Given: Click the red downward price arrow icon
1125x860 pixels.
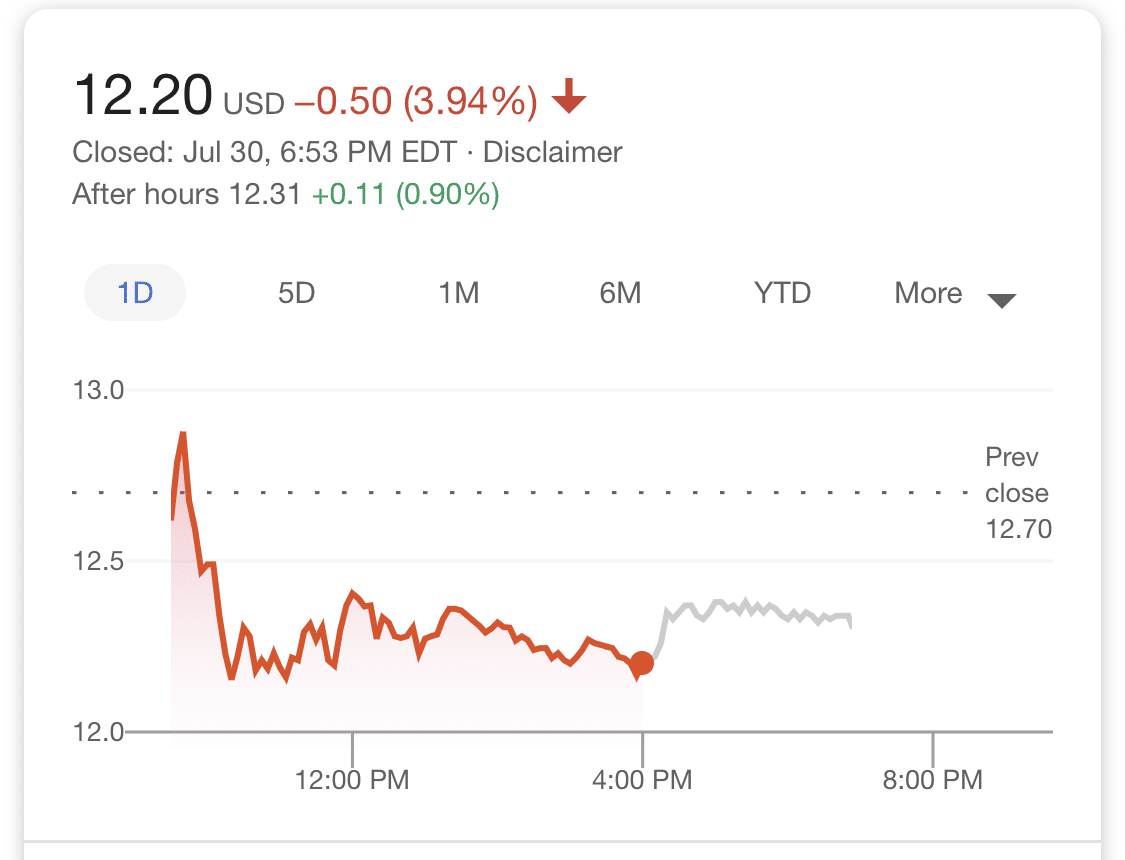Looking at the screenshot, I should click(x=568, y=98).
